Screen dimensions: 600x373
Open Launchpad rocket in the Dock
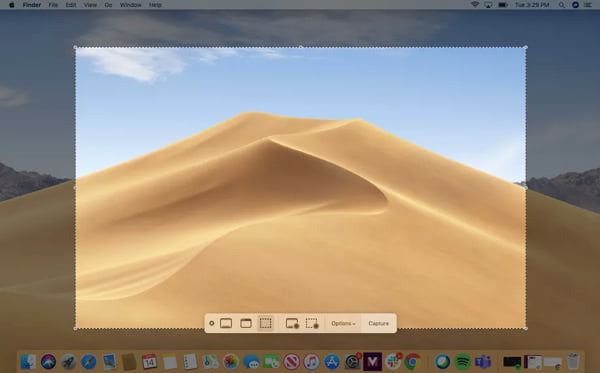coord(68,362)
